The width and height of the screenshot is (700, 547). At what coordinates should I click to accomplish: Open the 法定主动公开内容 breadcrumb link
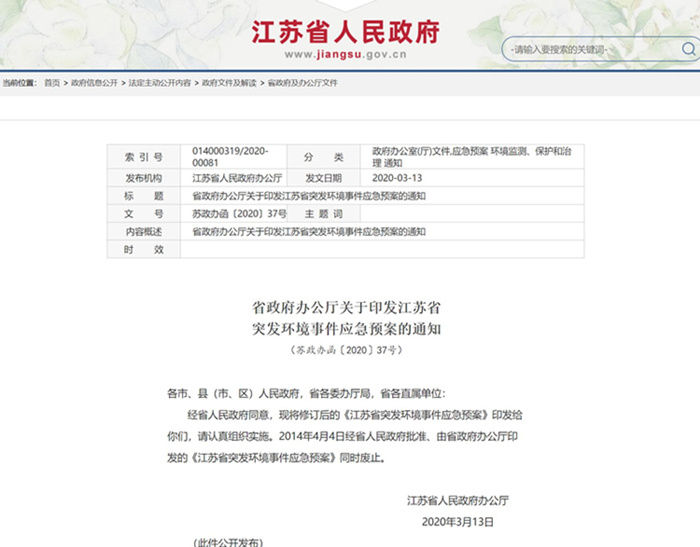coord(159,83)
